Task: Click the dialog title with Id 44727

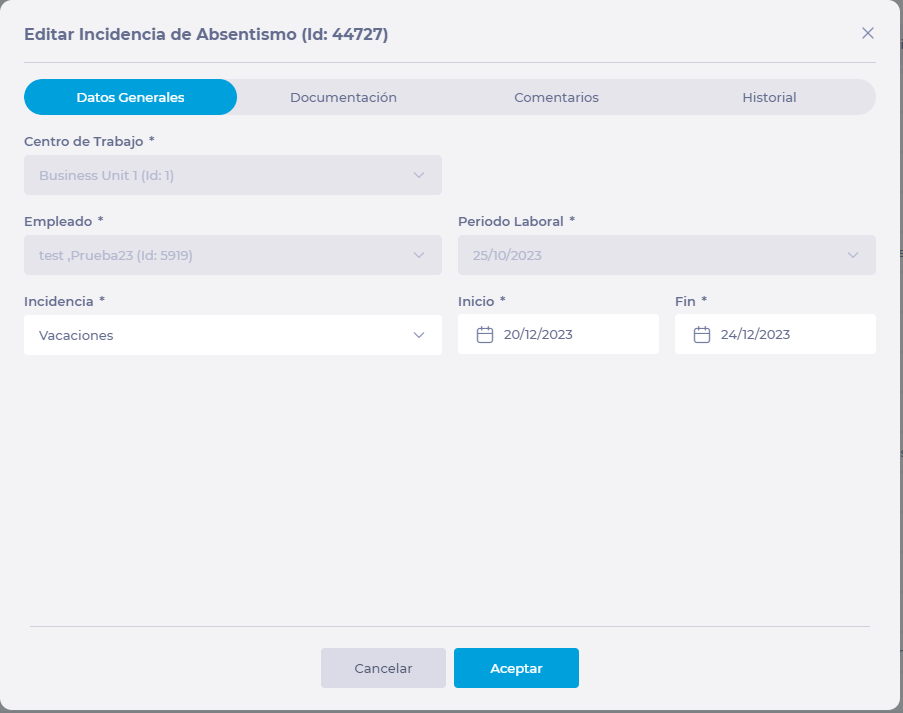Action: point(206,34)
